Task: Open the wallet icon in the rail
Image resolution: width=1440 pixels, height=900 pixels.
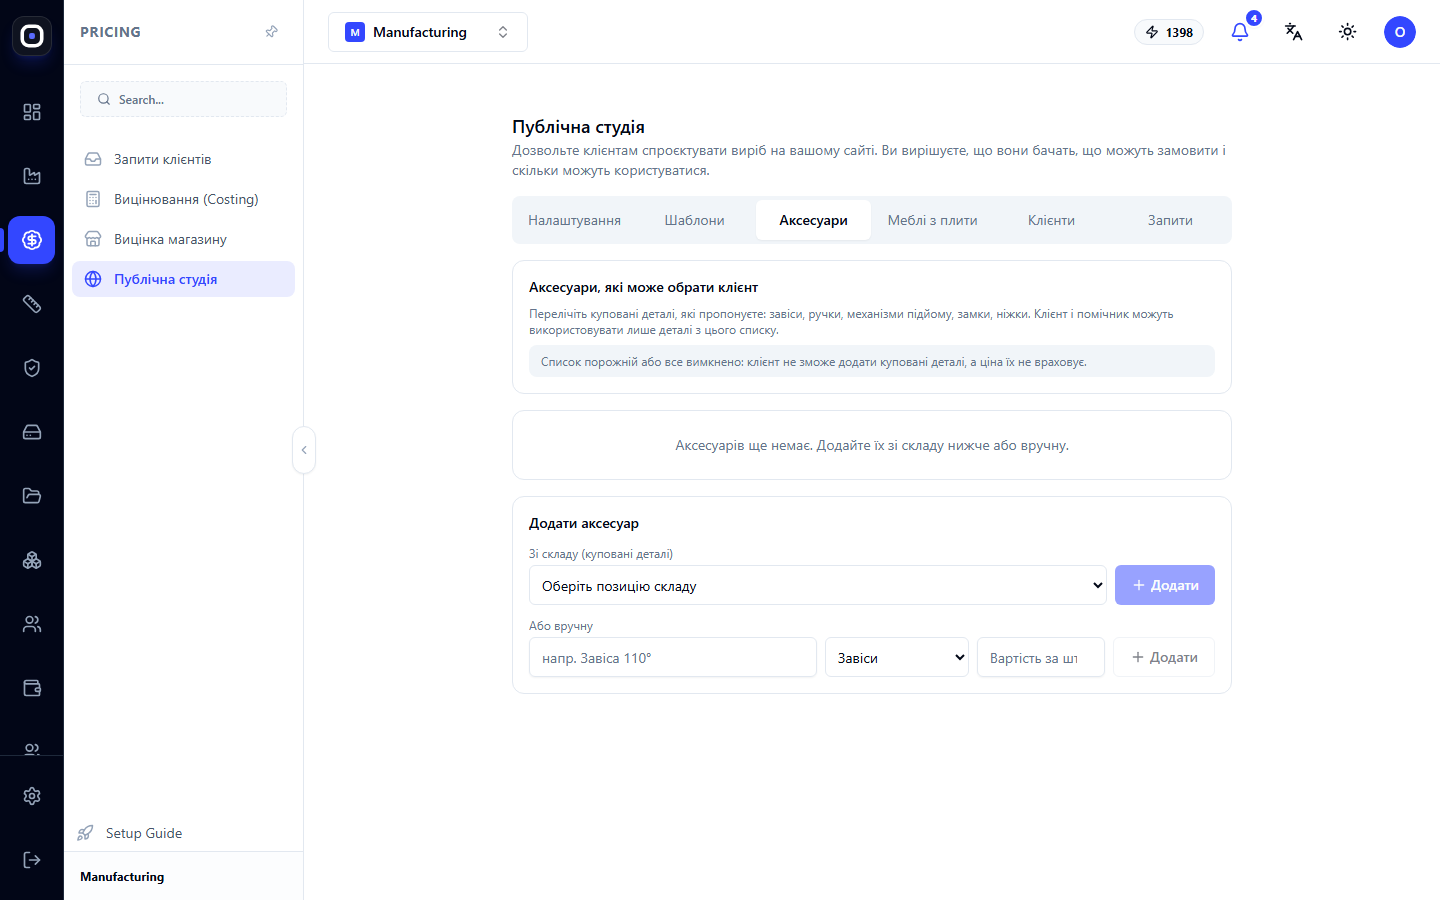Action: point(32,688)
